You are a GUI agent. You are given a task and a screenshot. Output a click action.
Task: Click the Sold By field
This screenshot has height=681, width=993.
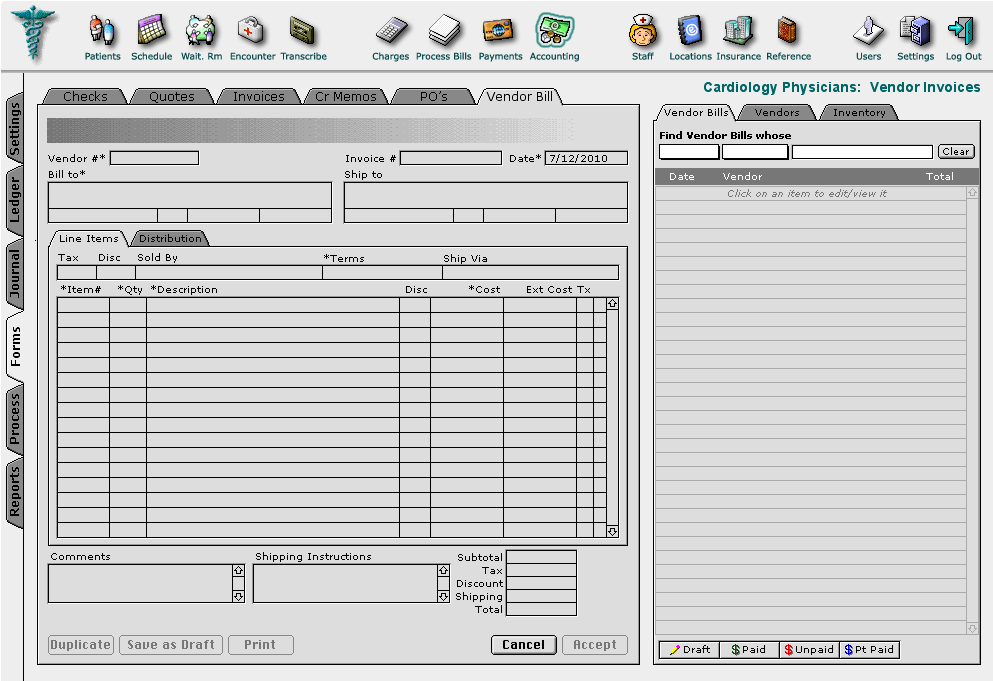click(229, 272)
